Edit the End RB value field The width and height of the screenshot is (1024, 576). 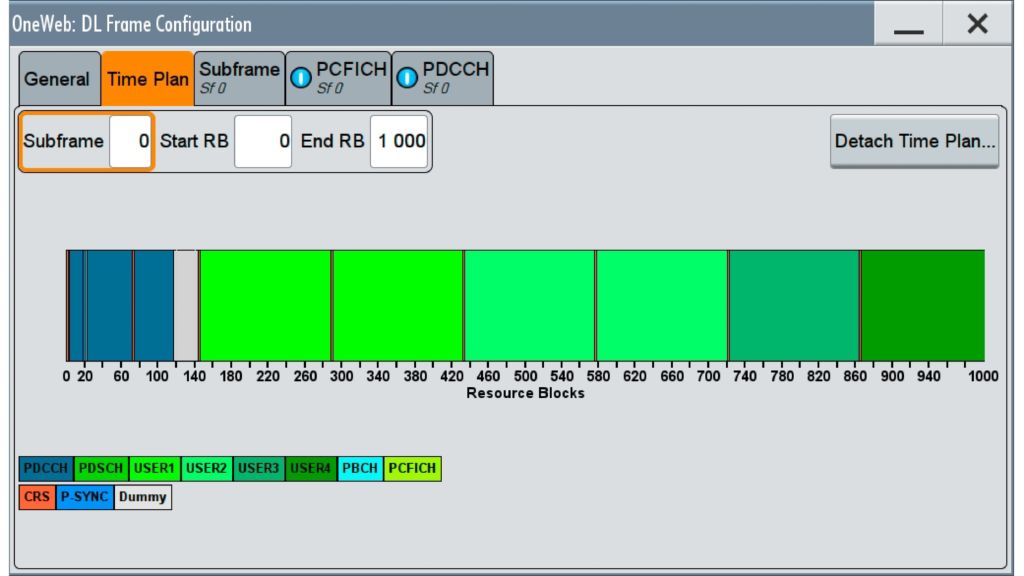(x=400, y=141)
